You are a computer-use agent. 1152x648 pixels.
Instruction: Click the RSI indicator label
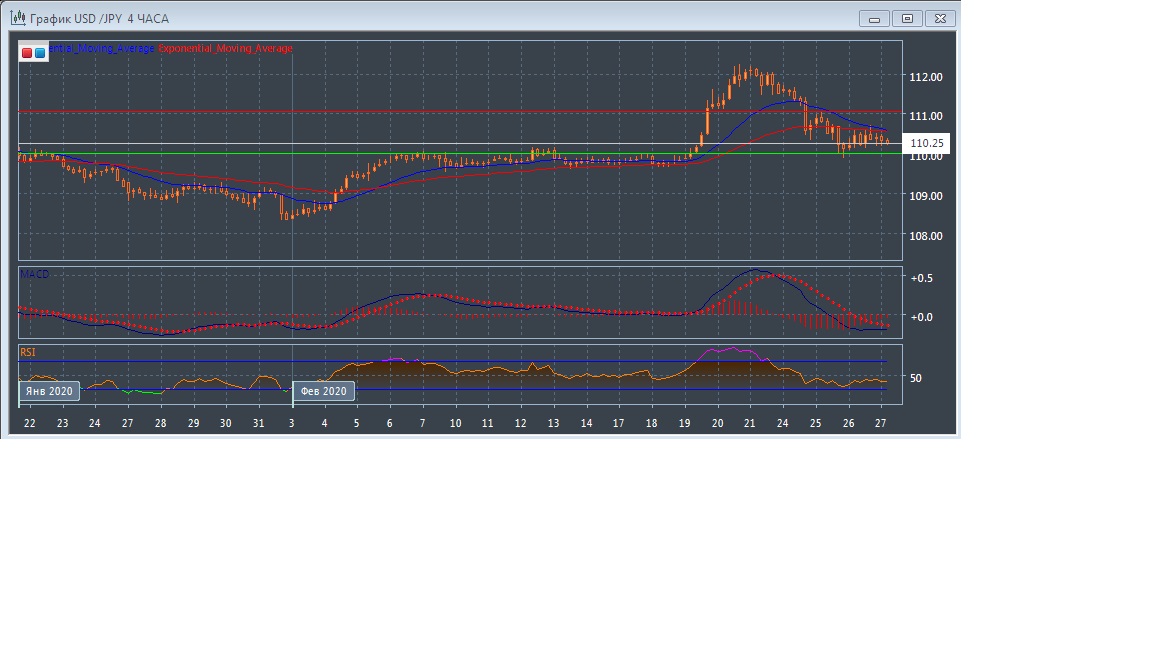pos(28,352)
